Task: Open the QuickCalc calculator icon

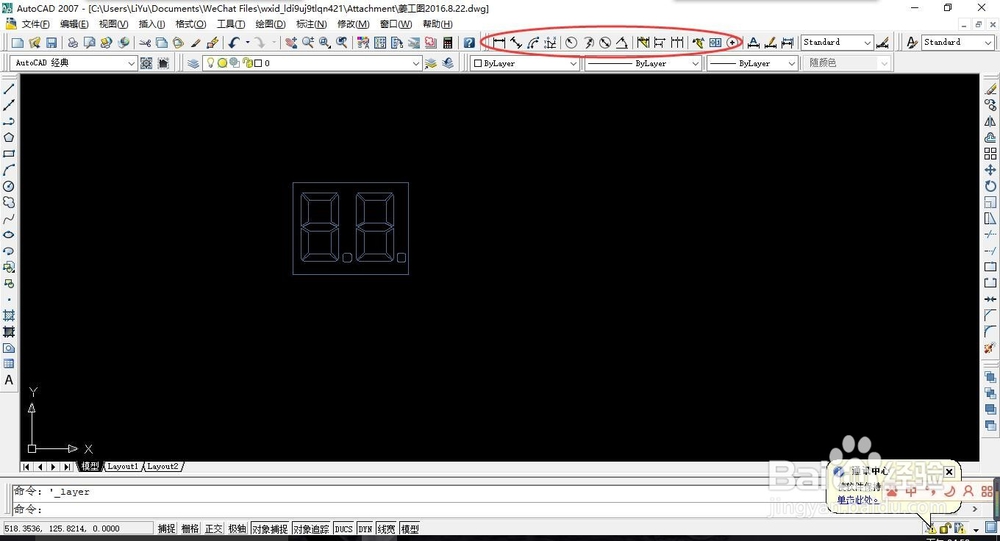Action: click(448, 43)
